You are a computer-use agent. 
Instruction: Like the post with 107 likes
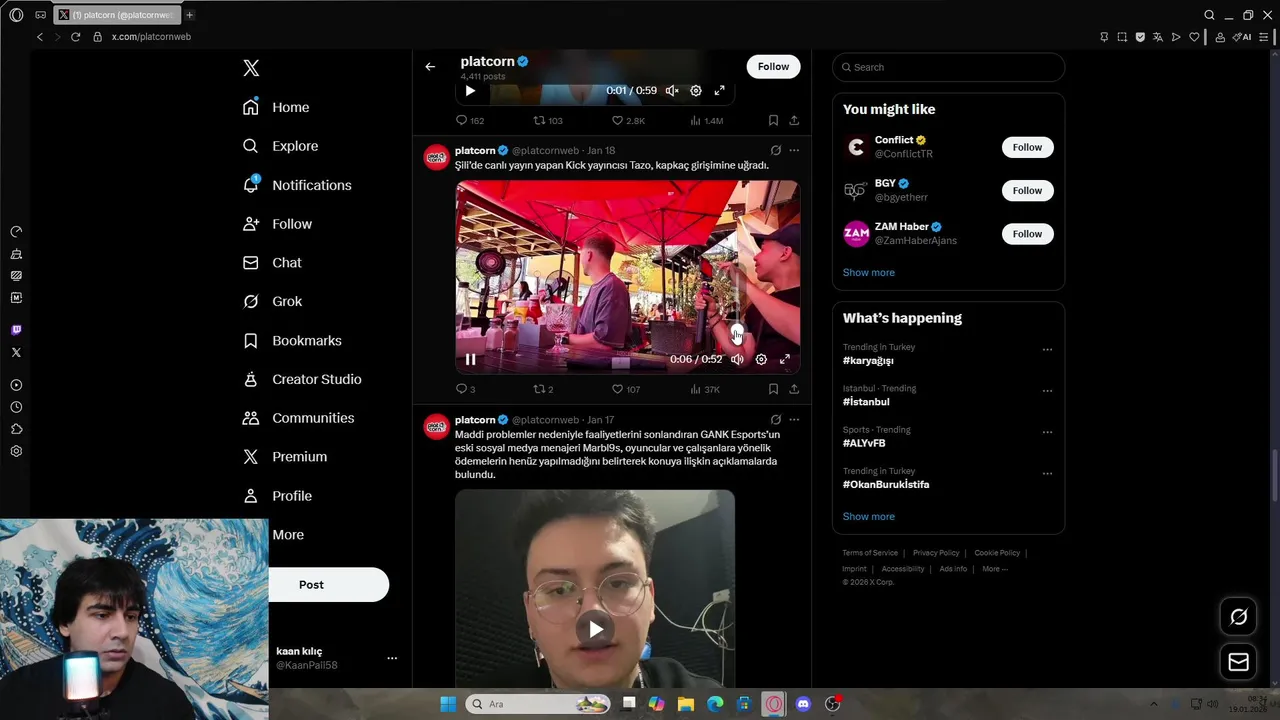click(x=626, y=389)
